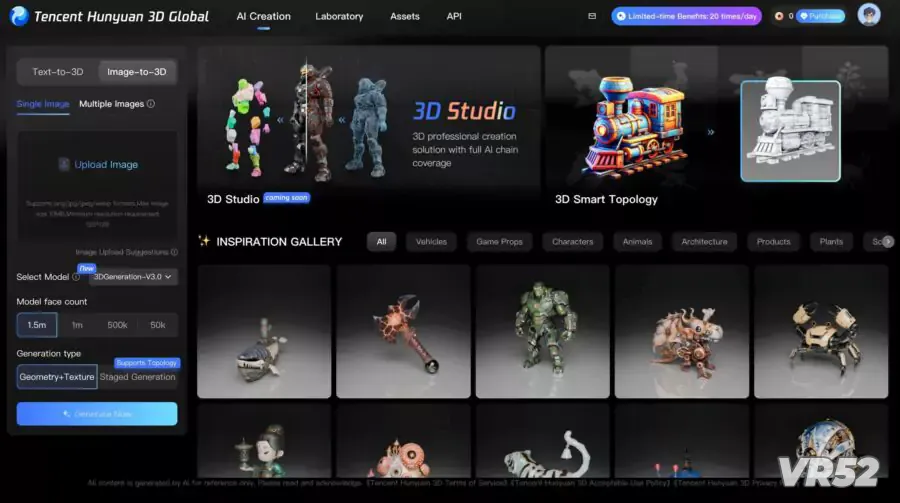Click the upload icon in image area

[64, 165]
